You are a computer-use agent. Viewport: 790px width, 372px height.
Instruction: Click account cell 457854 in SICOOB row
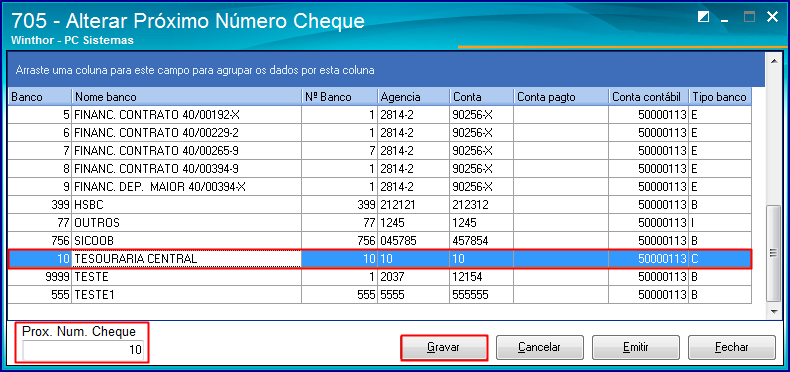[481, 241]
